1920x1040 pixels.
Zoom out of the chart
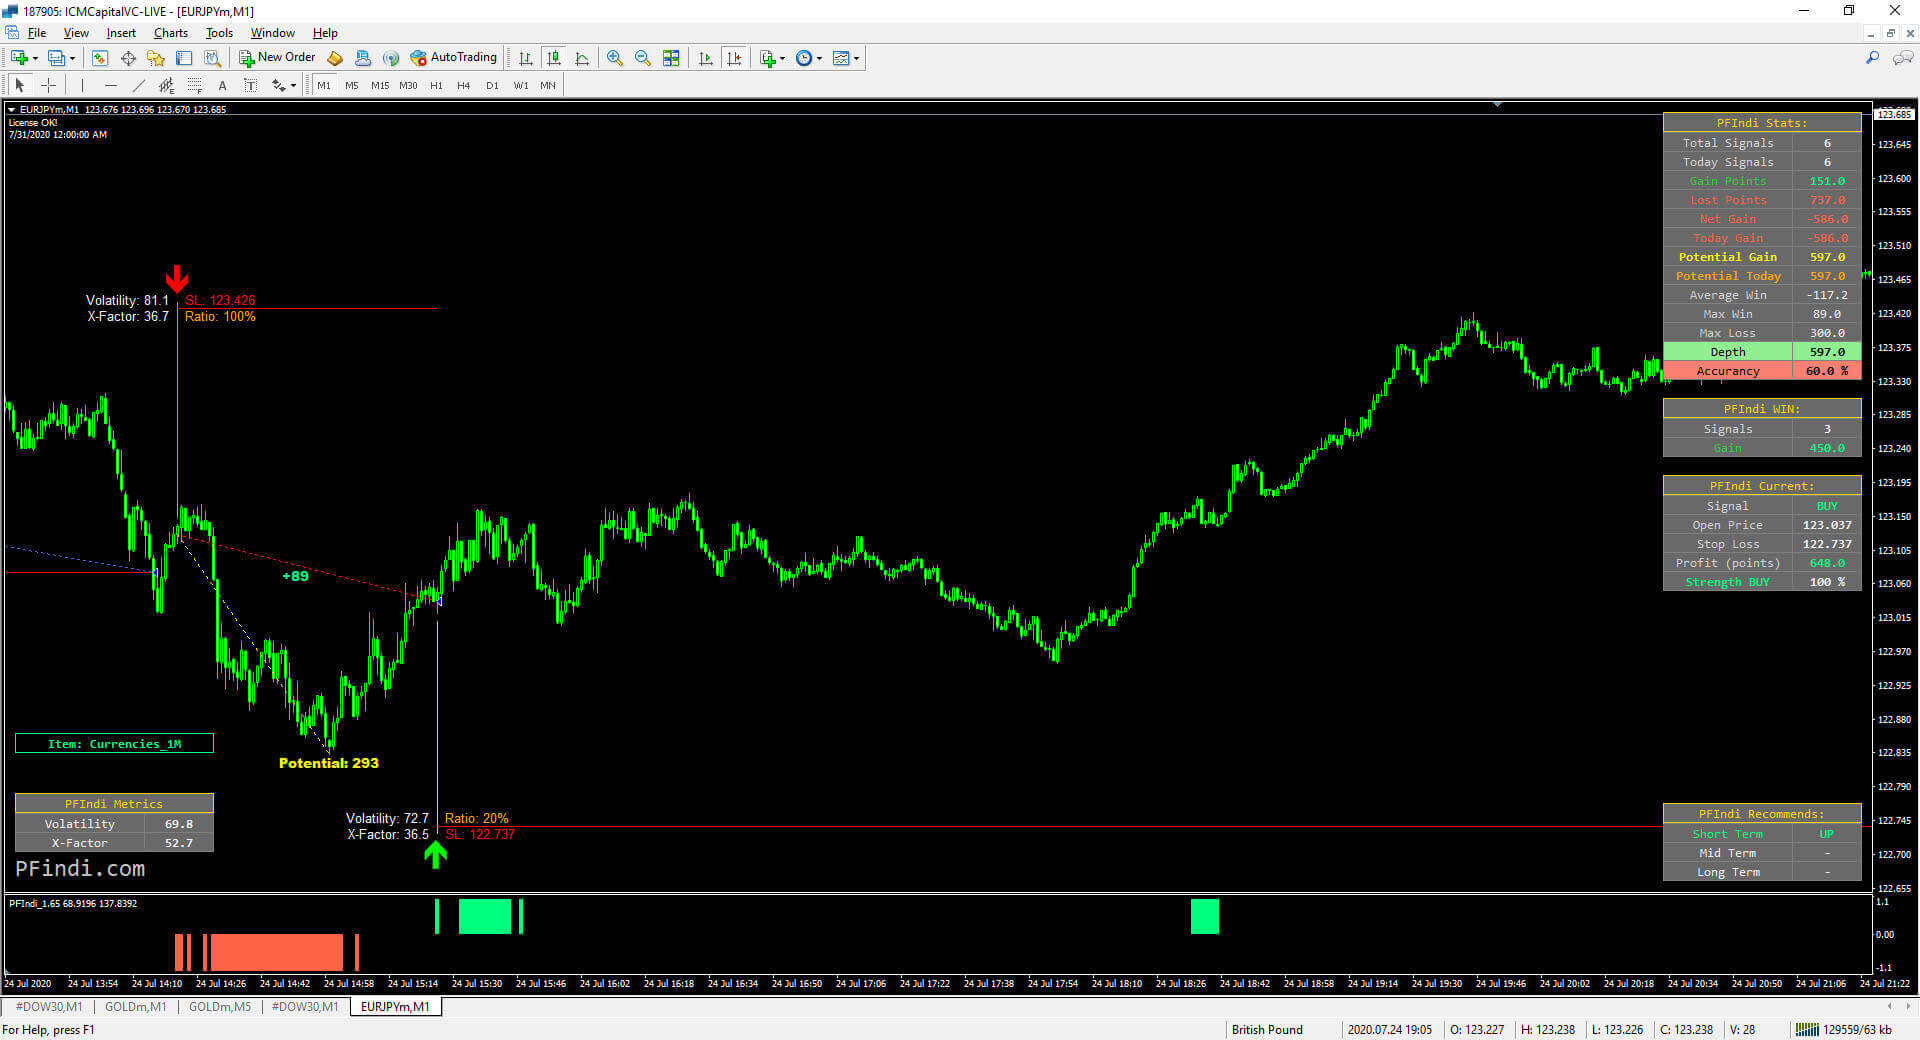click(642, 58)
